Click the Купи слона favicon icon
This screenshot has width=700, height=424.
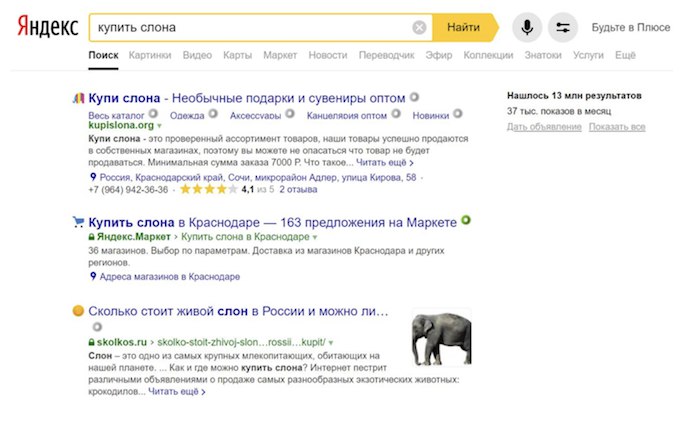78,98
